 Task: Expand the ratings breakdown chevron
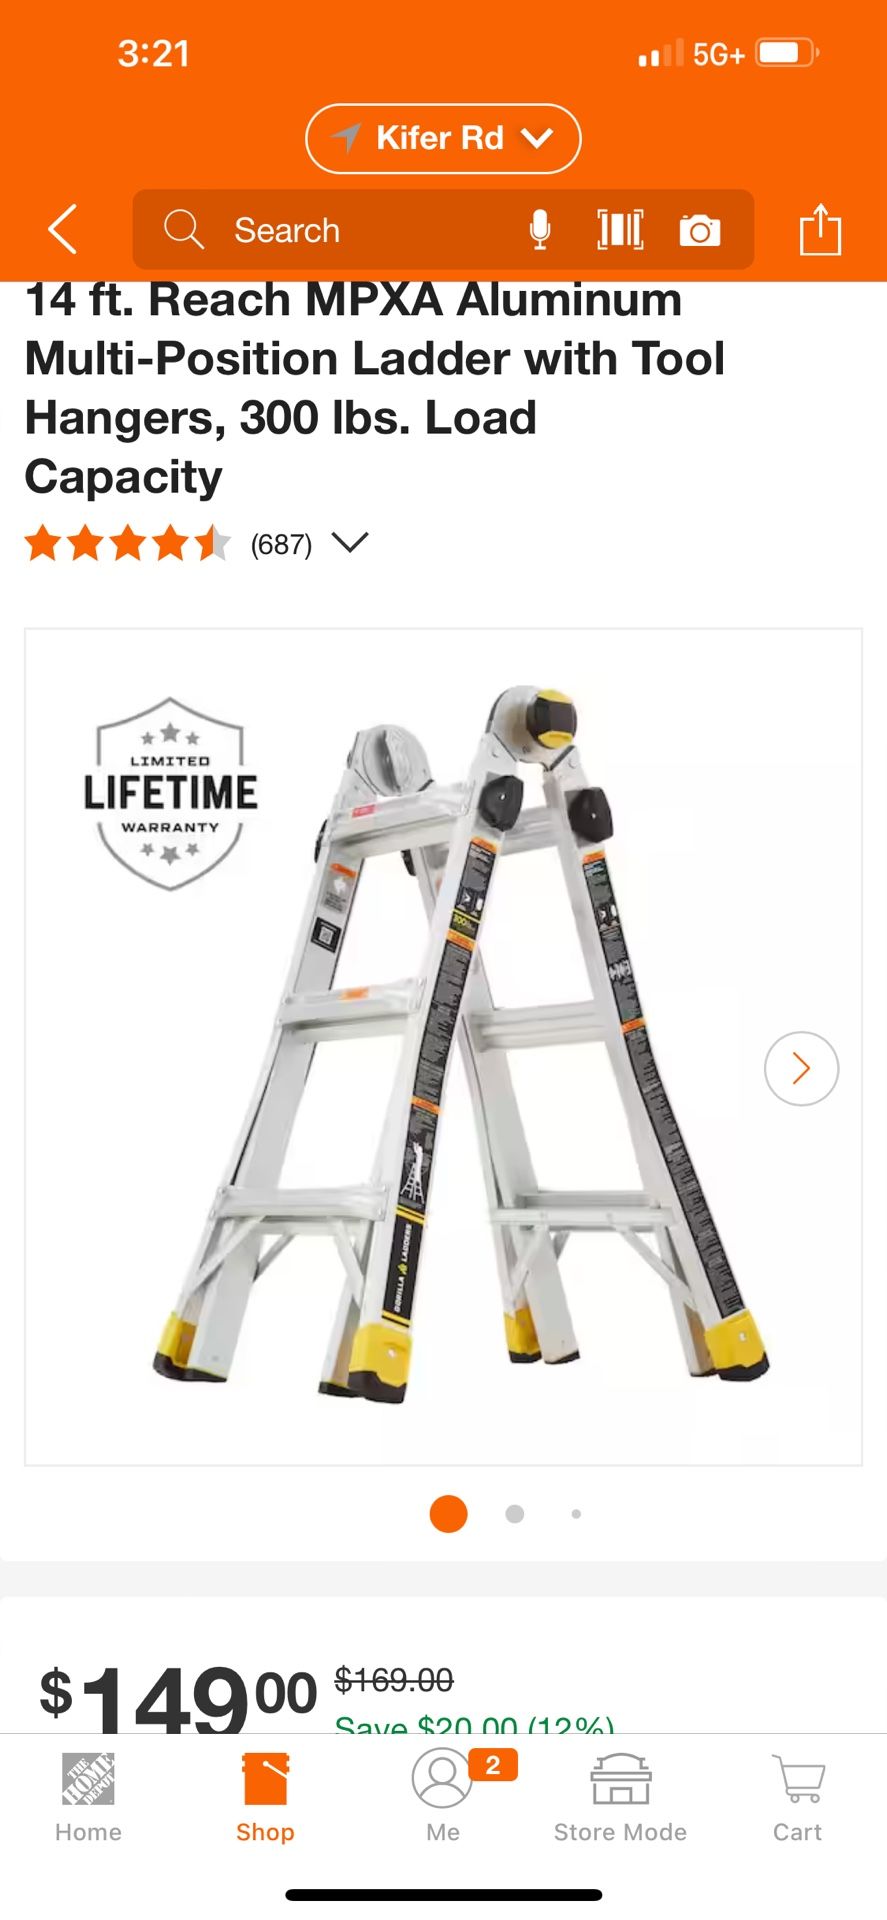coord(350,543)
